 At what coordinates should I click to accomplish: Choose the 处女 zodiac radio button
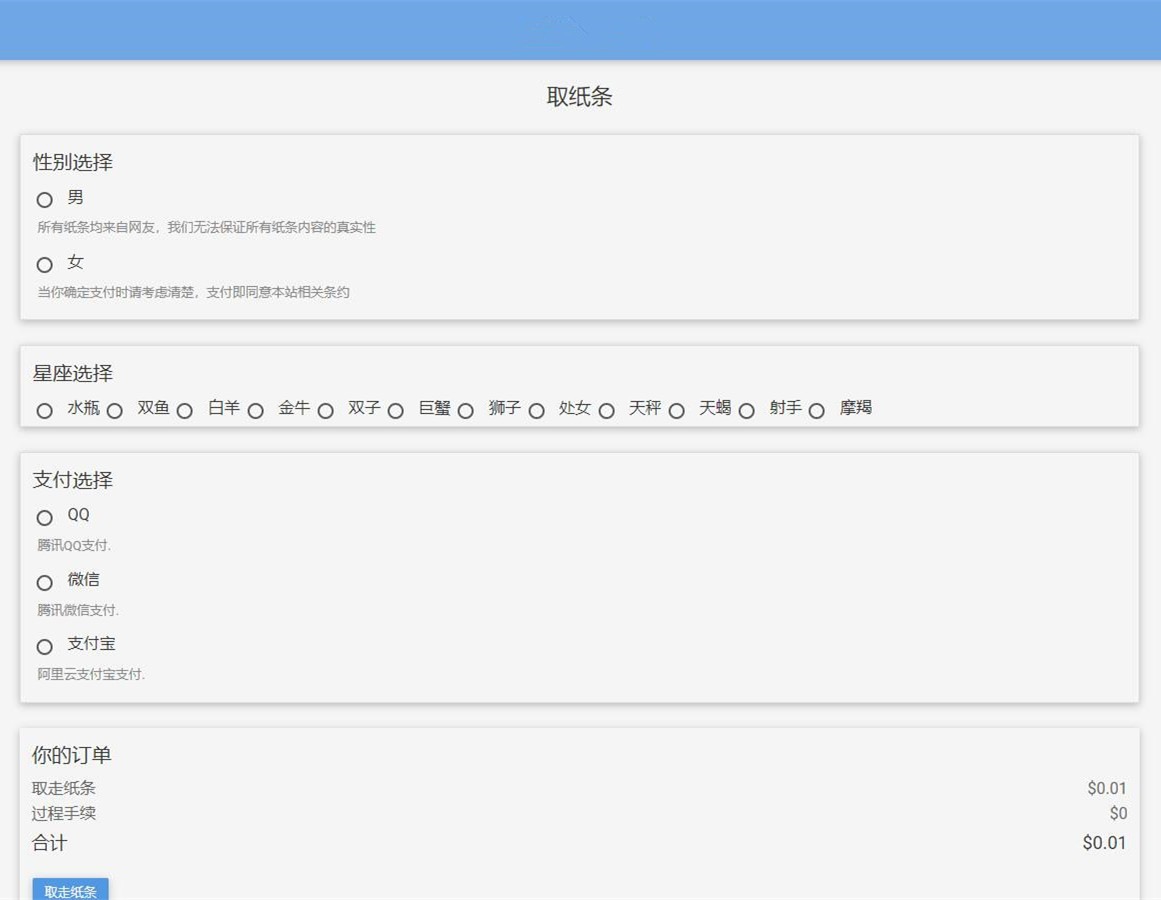tap(537, 411)
